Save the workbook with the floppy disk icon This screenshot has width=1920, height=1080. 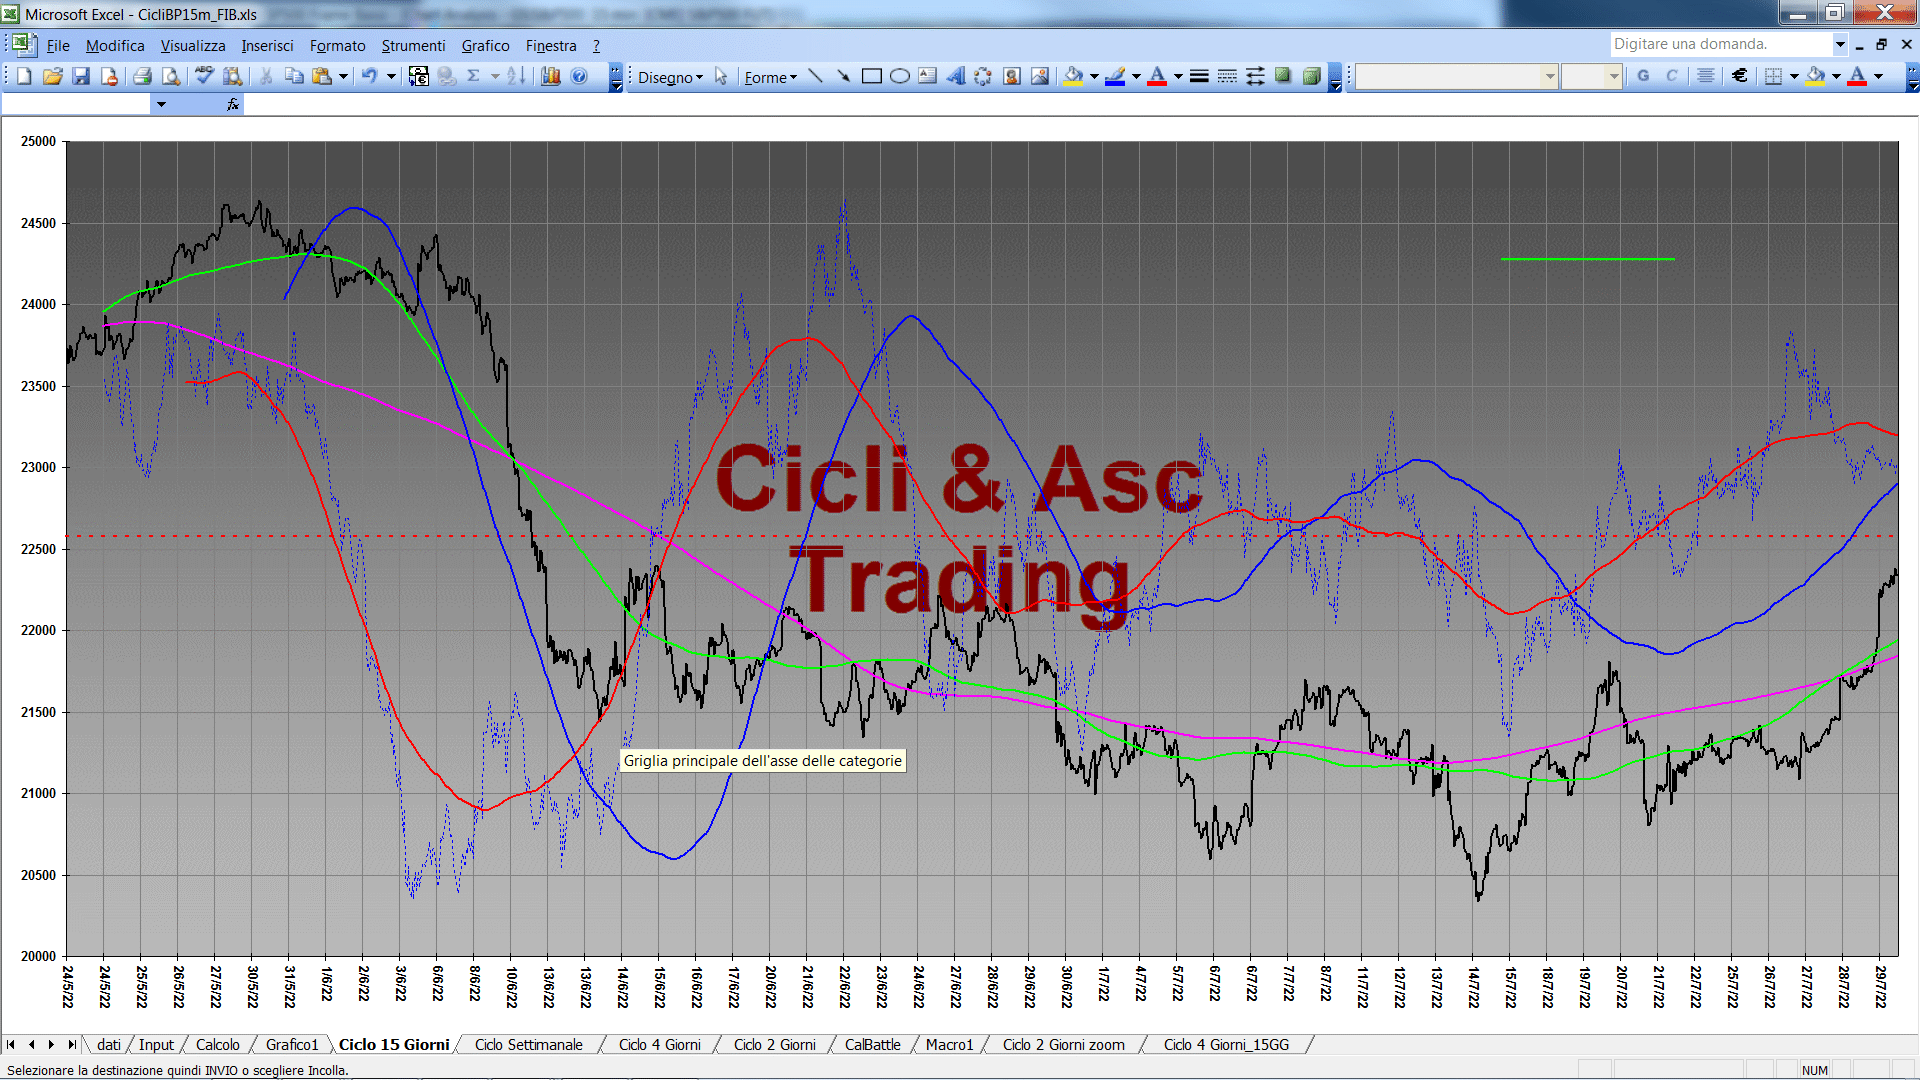pos(81,76)
